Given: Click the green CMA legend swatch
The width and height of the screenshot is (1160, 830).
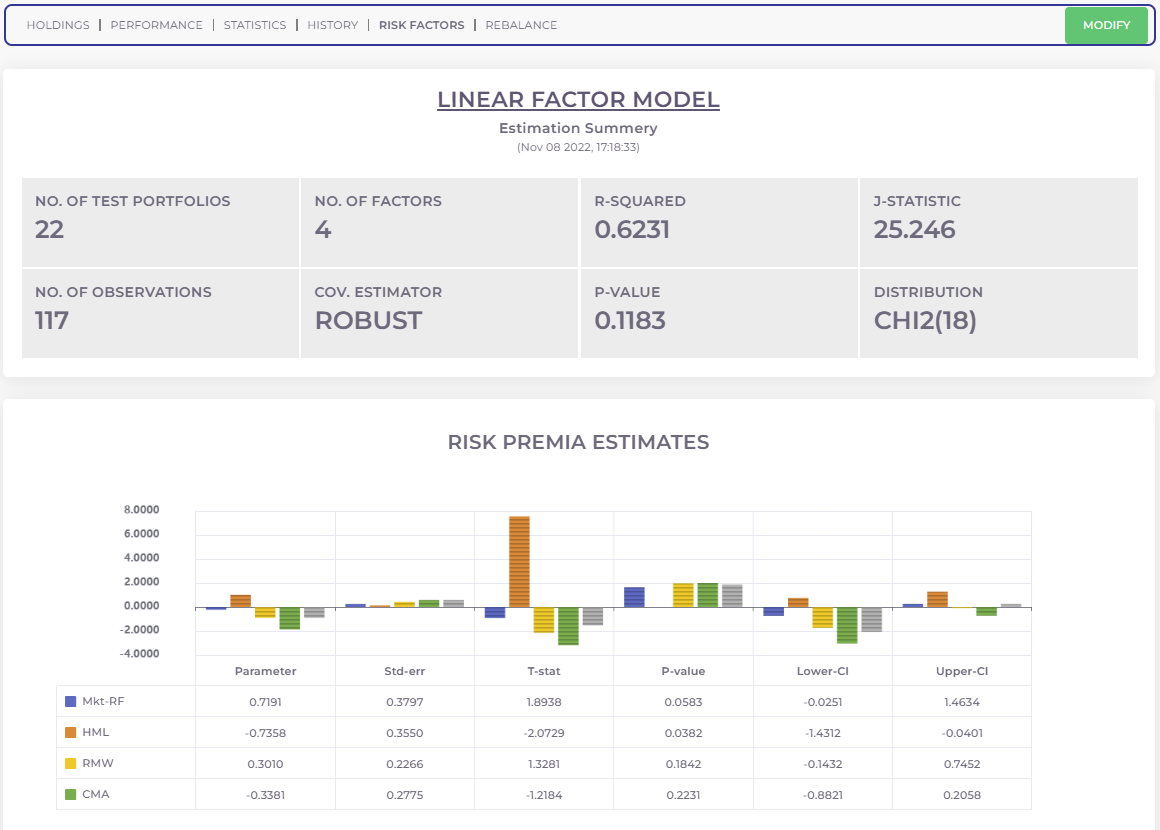Looking at the screenshot, I should [70, 795].
